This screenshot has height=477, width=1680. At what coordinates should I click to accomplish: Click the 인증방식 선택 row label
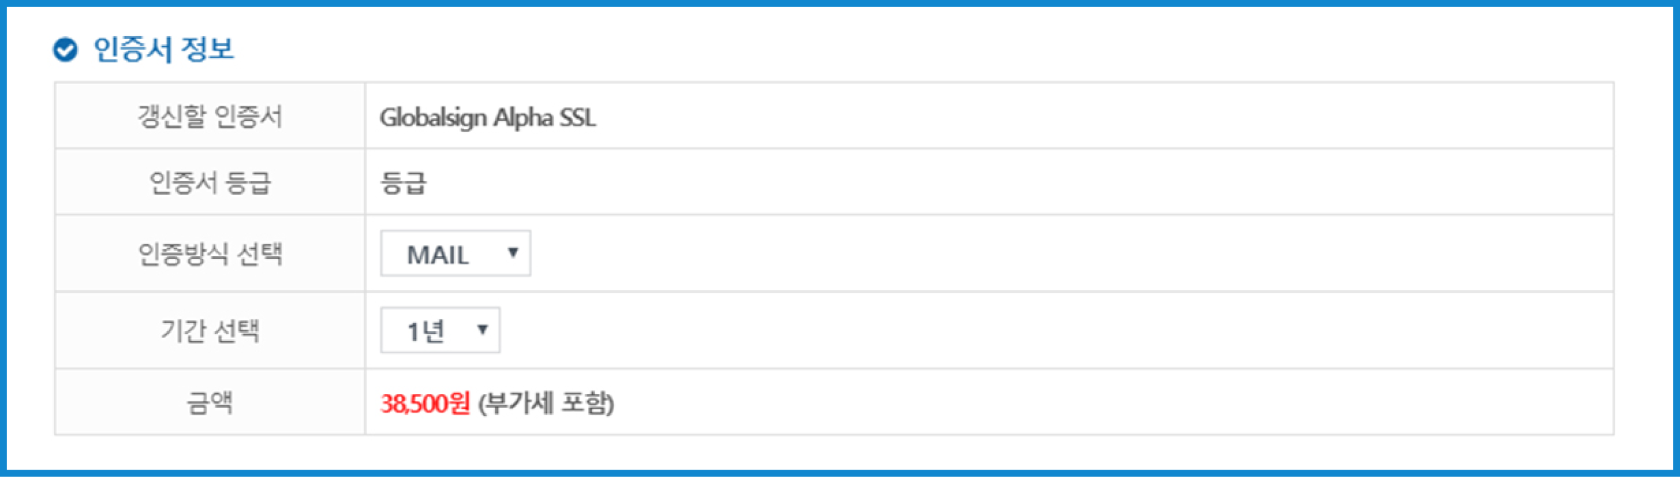[x=210, y=254]
